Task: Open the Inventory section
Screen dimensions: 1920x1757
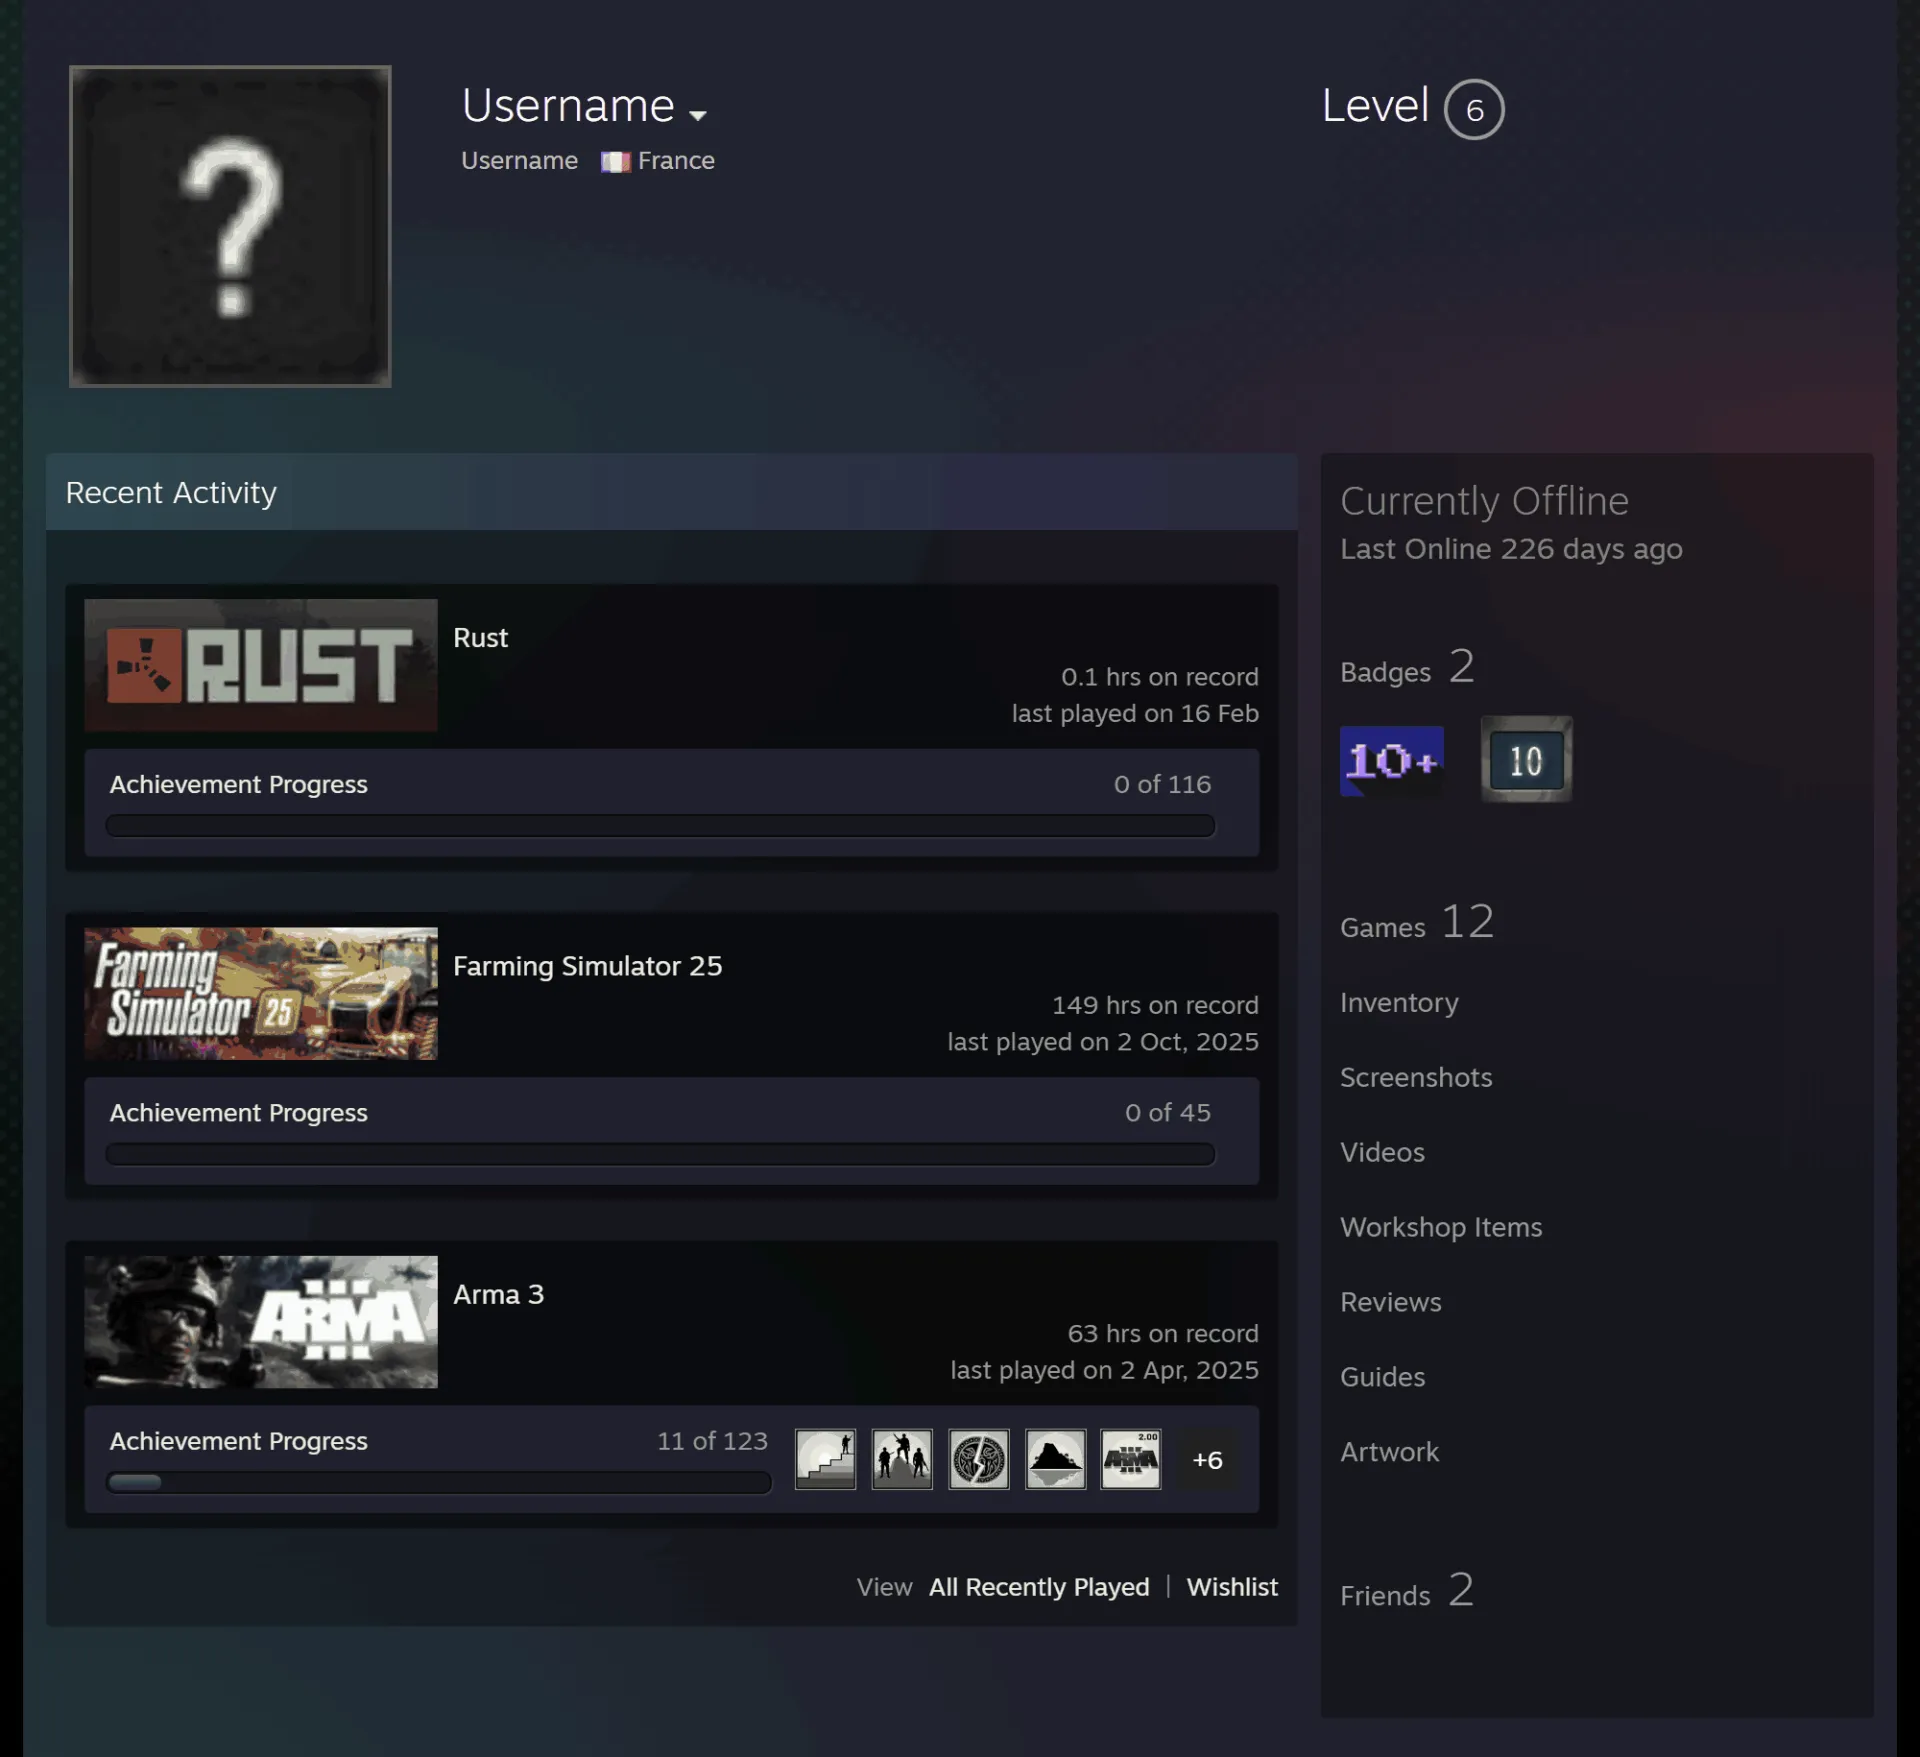Action: 1399,1002
